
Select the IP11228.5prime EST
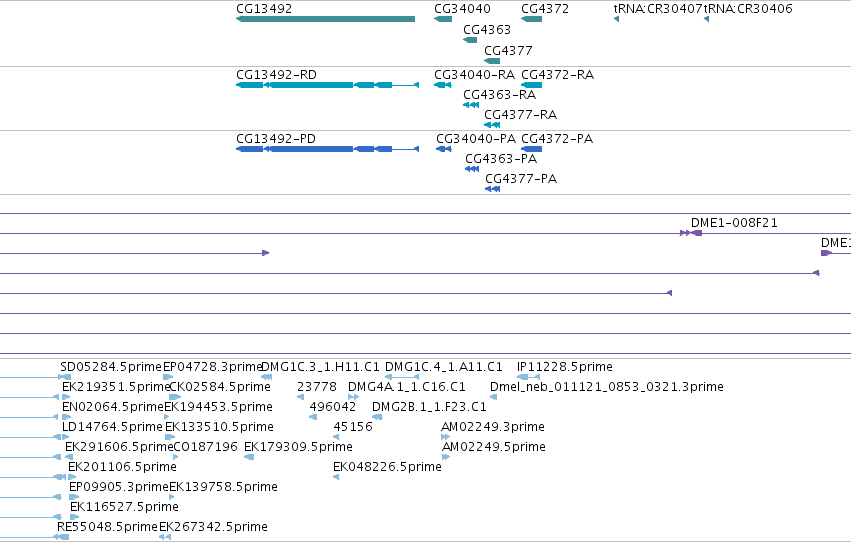click(528, 377)
